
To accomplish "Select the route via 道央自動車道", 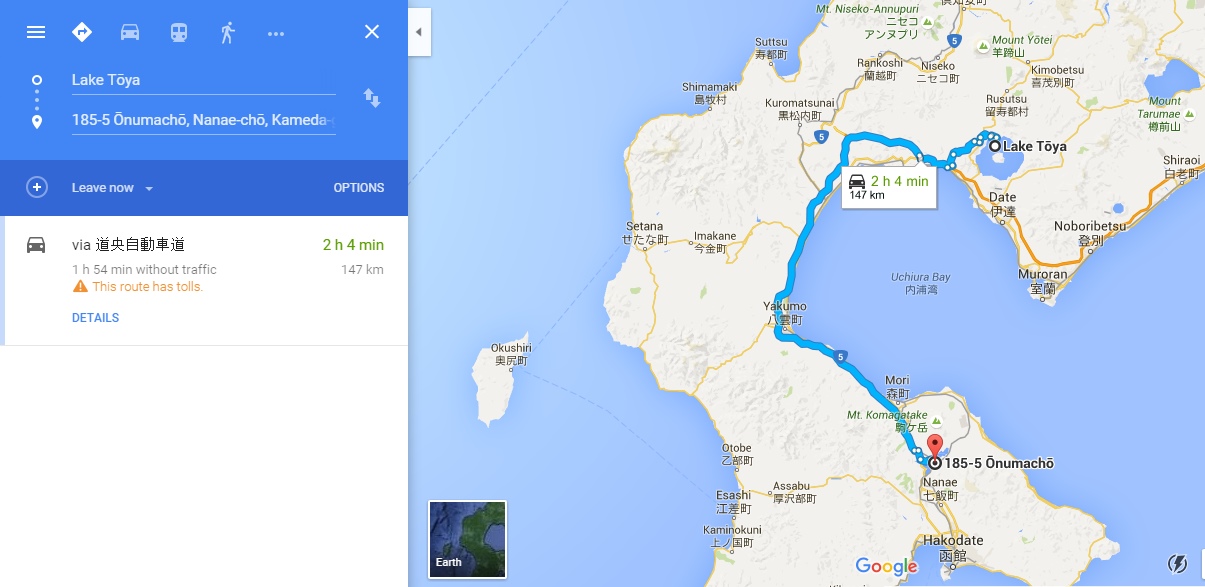I will (x=204, y=281).
